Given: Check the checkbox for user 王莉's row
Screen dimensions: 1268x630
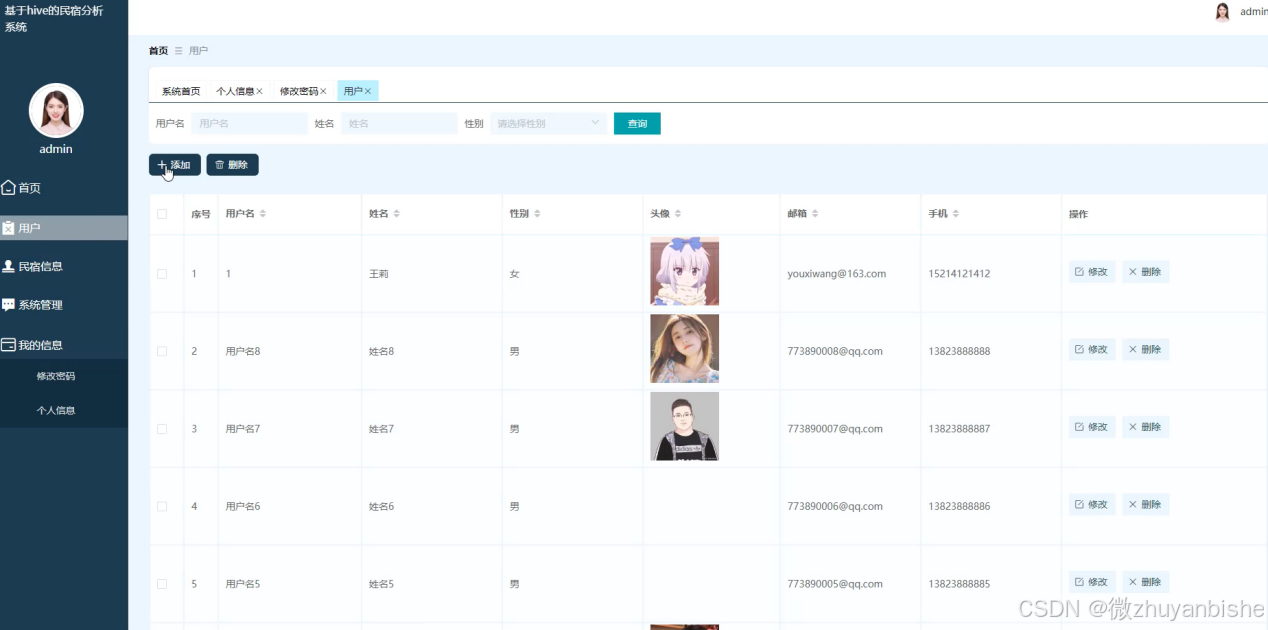Looking at the screenshot, I should coord(164,271).
